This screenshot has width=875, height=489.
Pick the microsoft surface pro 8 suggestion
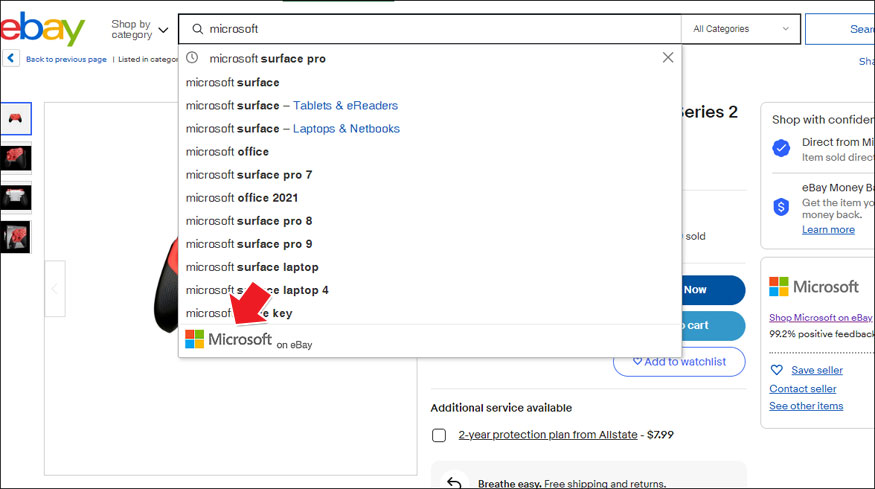click(248, 221)
